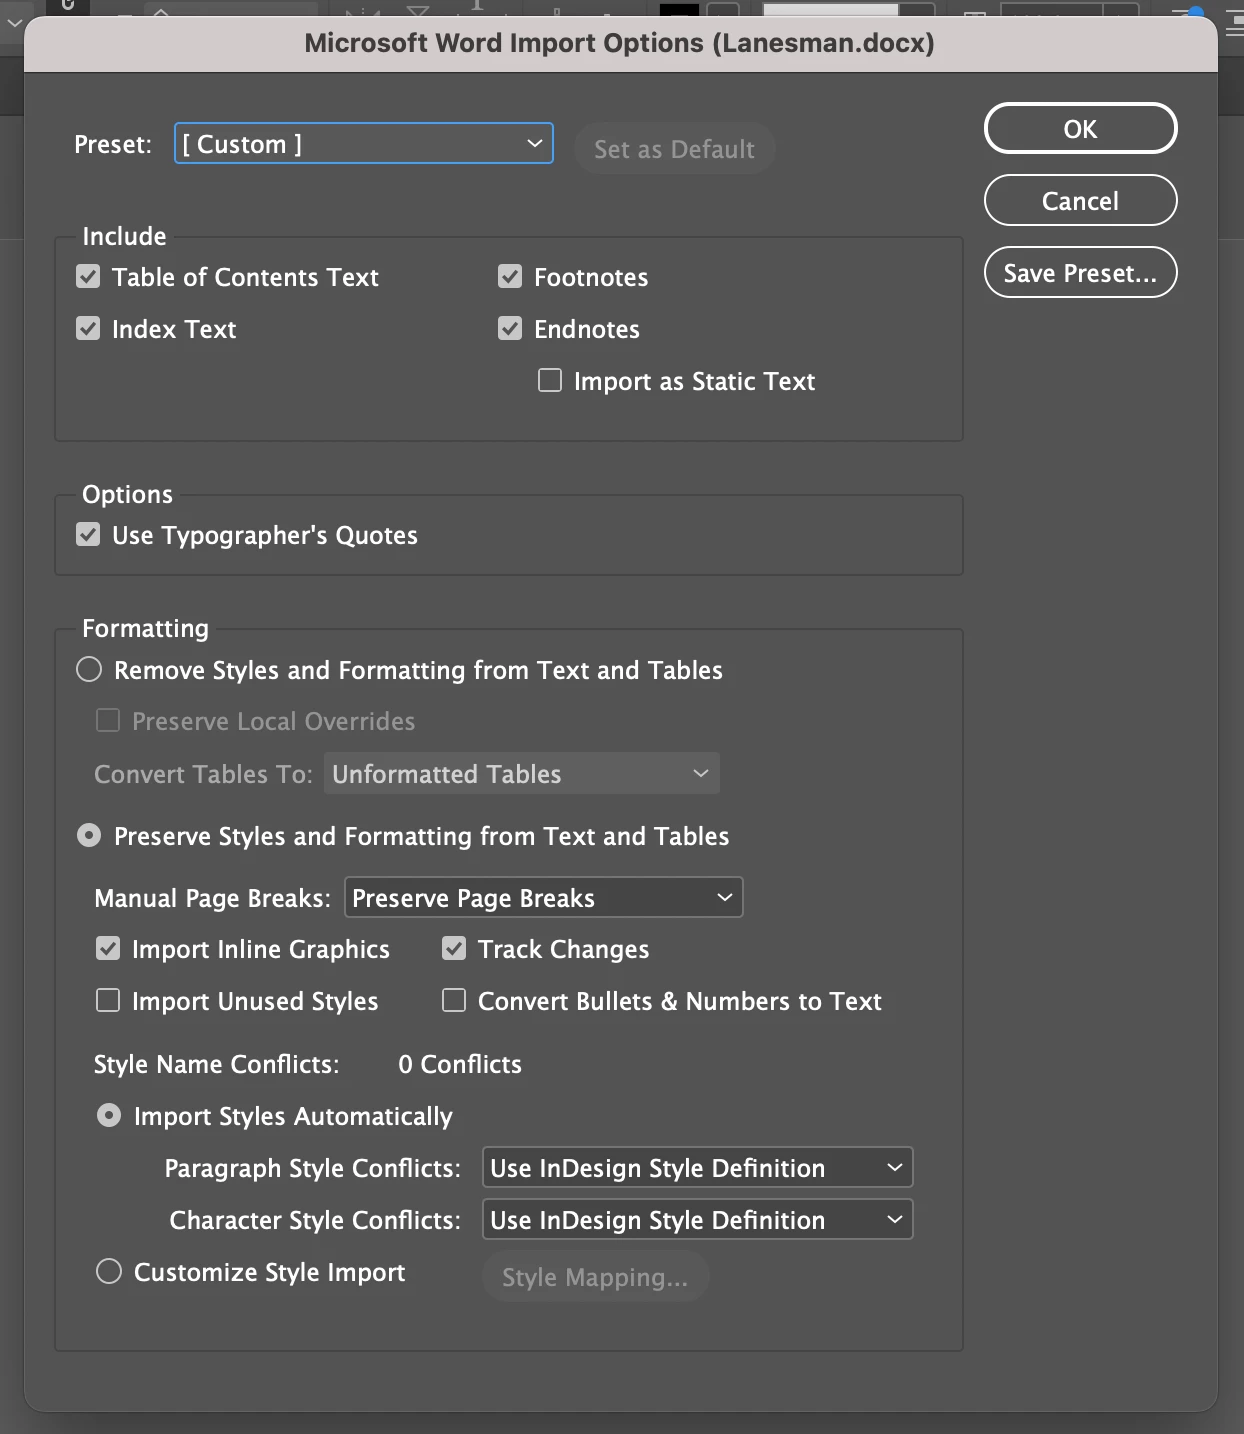This screenshot has height=1434, width=1244.
Task: Toggle the Track Changes checkbox
Action: click(454, 948)
